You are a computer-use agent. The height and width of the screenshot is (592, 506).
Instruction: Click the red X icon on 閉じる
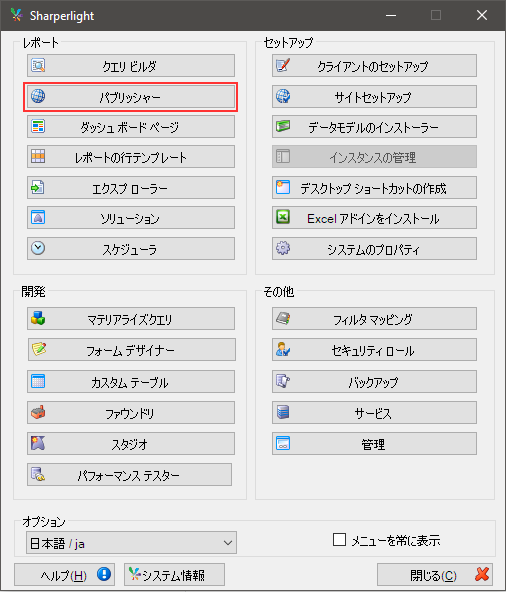(x=482, y=574)
